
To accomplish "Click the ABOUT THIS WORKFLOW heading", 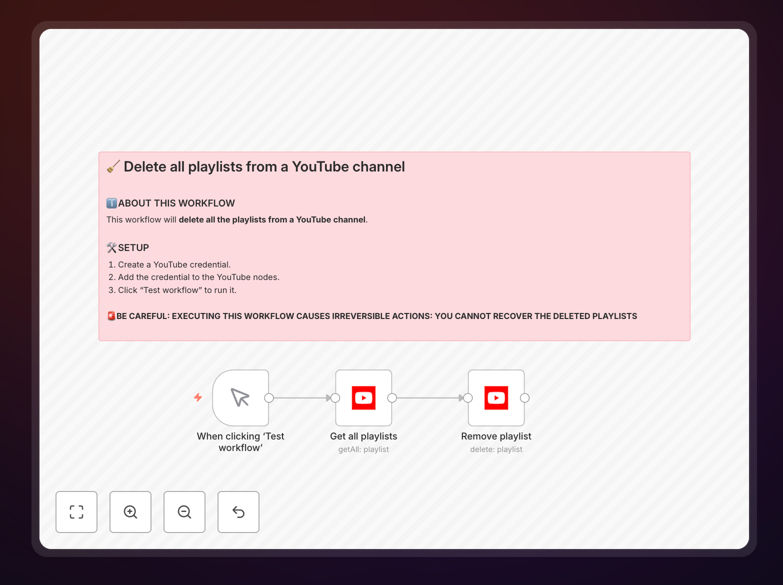I will [171, 203].
